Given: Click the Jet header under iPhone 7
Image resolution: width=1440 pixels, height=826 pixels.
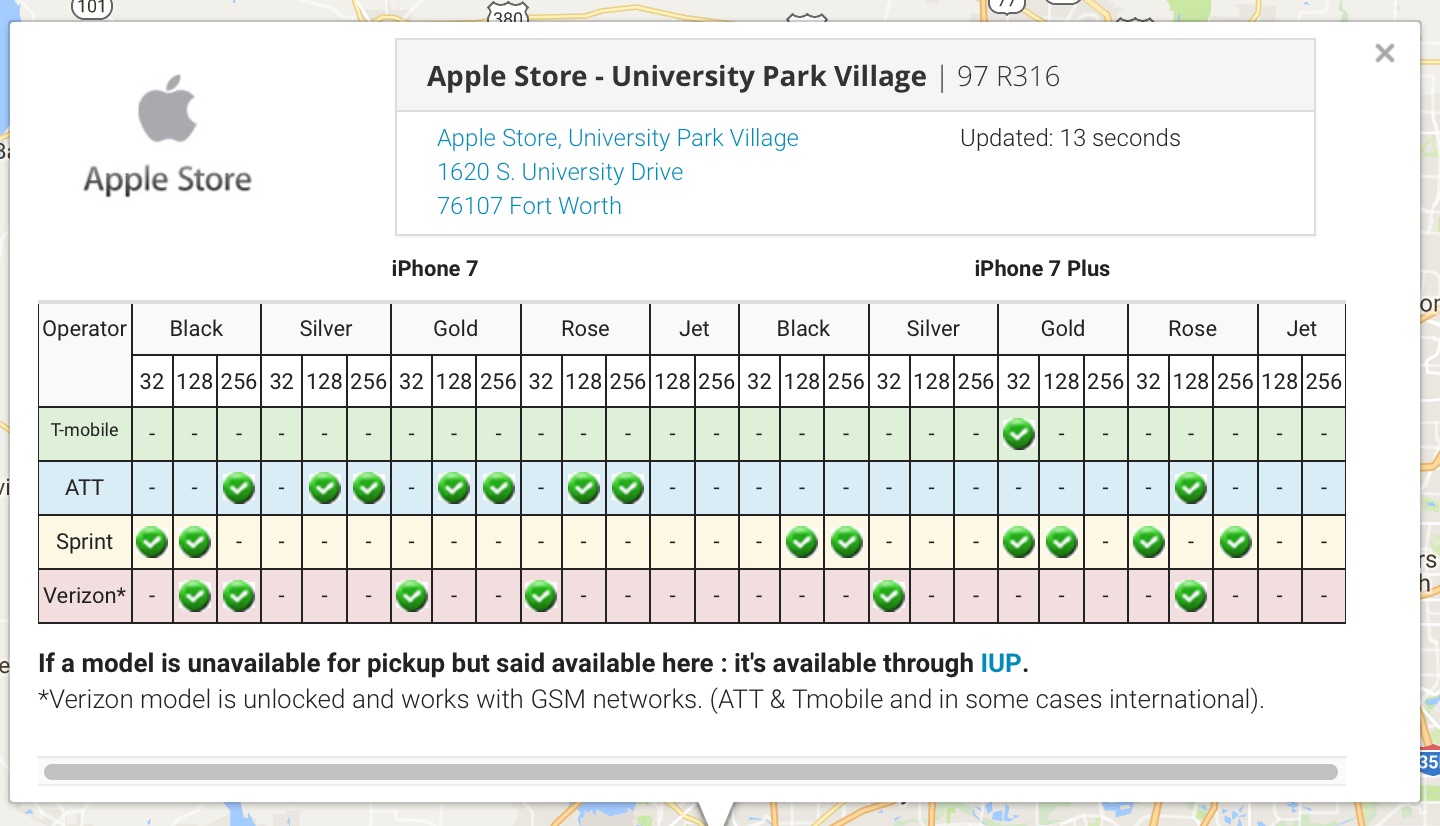Looking at the screenshot, I should click(x=694, y=329).
